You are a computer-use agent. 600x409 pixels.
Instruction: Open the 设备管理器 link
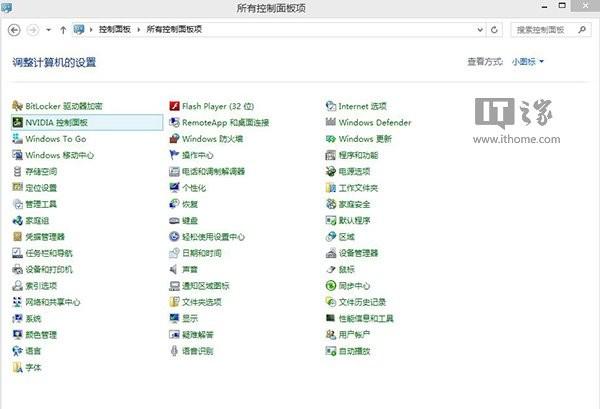pos(358,253)
